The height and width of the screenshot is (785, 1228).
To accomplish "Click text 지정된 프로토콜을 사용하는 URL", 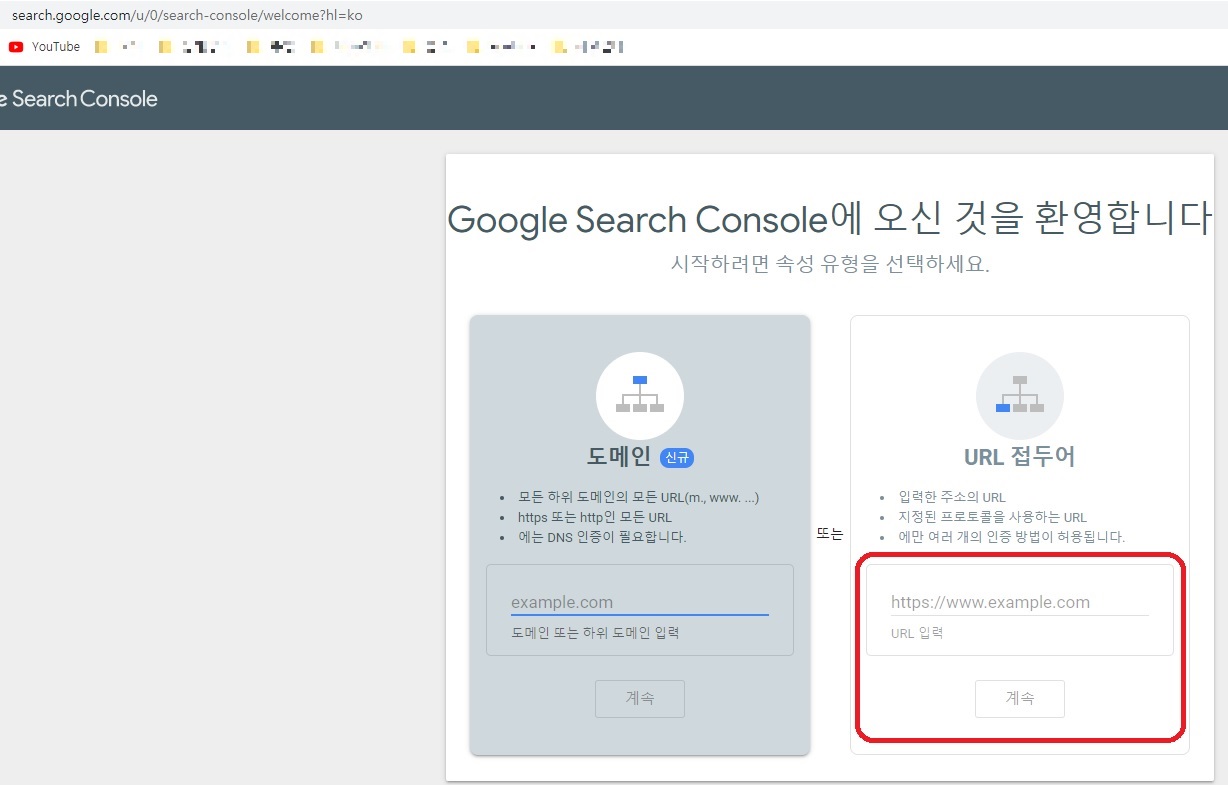I will tap(992, 517).
